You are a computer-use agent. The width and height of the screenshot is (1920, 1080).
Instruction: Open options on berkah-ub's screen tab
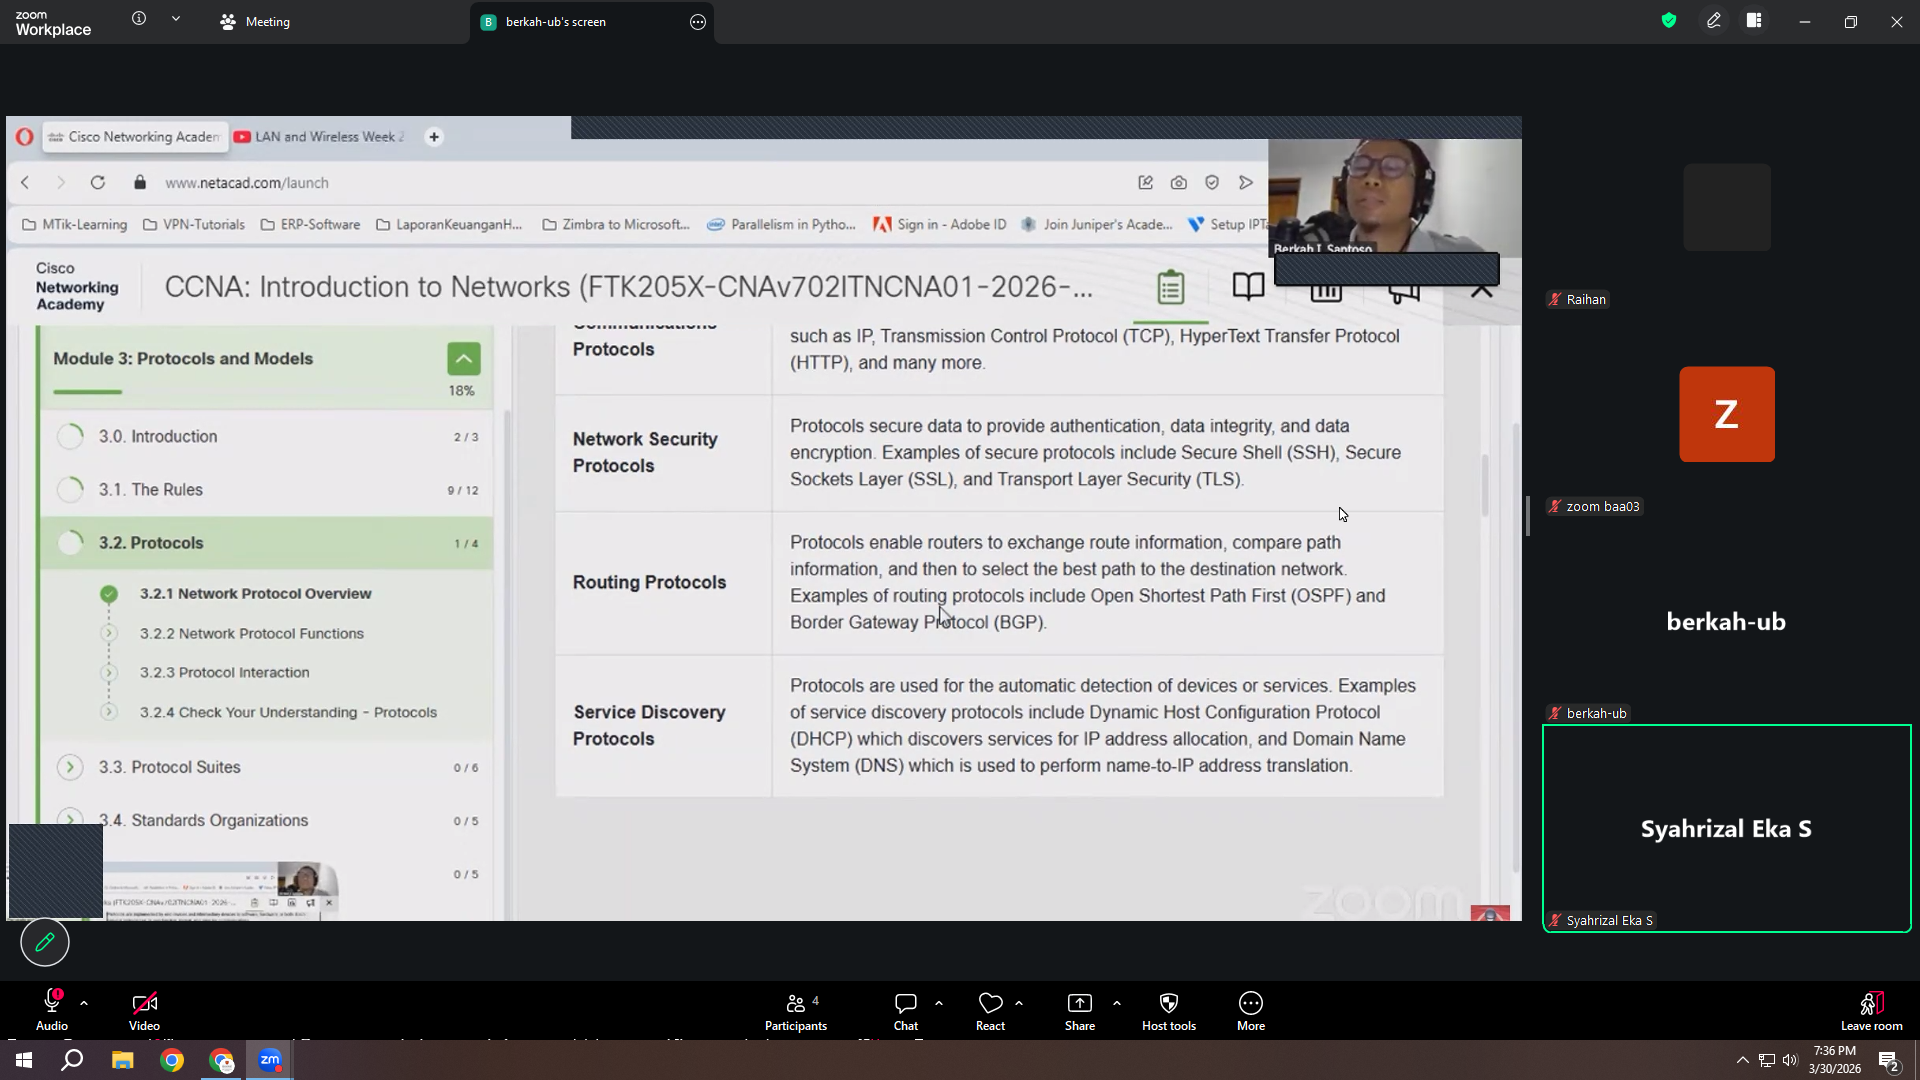(698, 22)
